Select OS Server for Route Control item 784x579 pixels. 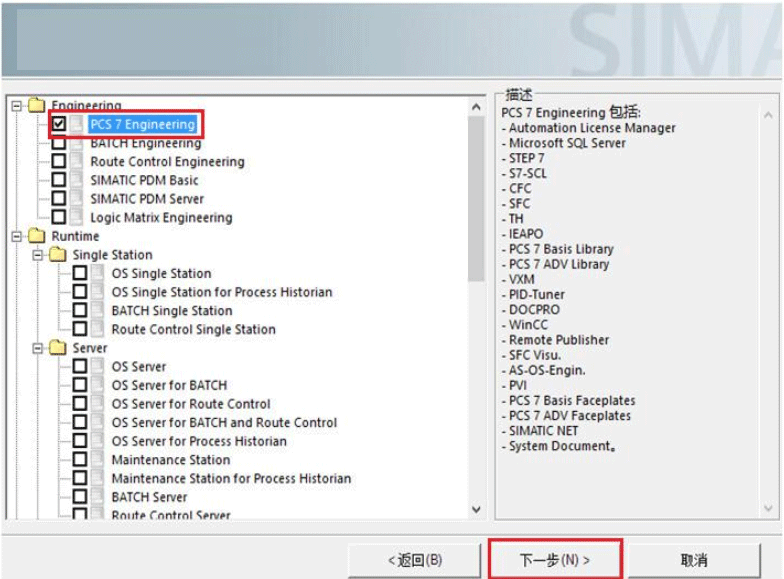click(x=191, y=404)
